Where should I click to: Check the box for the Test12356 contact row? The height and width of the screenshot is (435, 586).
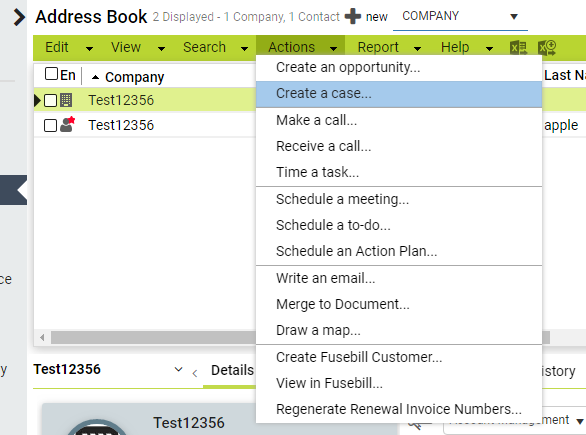[50, 125]
